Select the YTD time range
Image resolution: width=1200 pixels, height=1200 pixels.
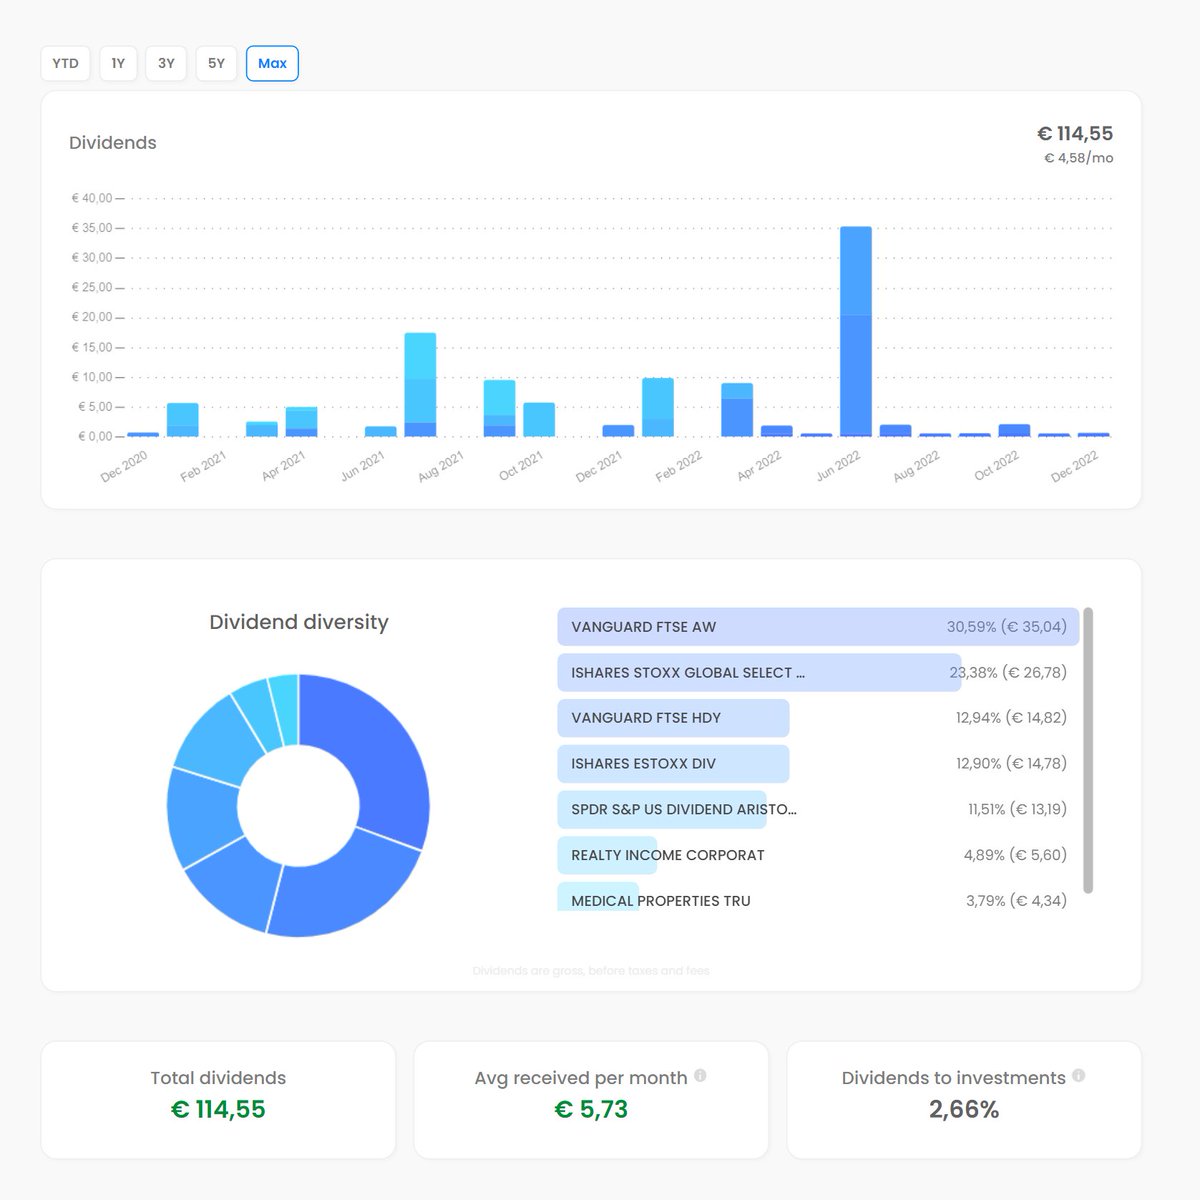click(65, 63)
